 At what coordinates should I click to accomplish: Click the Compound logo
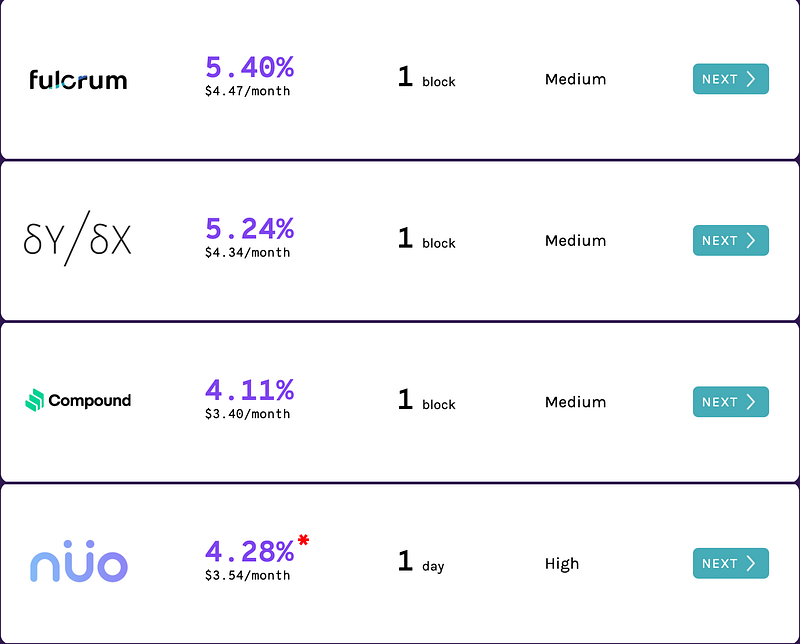pos(78,400)
